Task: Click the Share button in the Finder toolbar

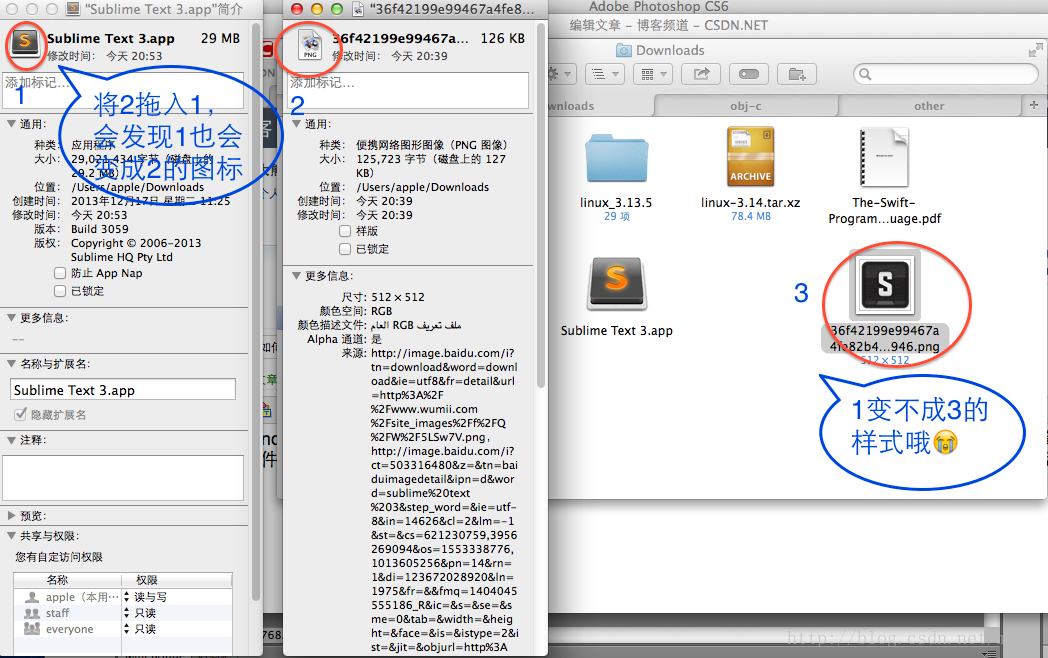Action: [701, 74]
